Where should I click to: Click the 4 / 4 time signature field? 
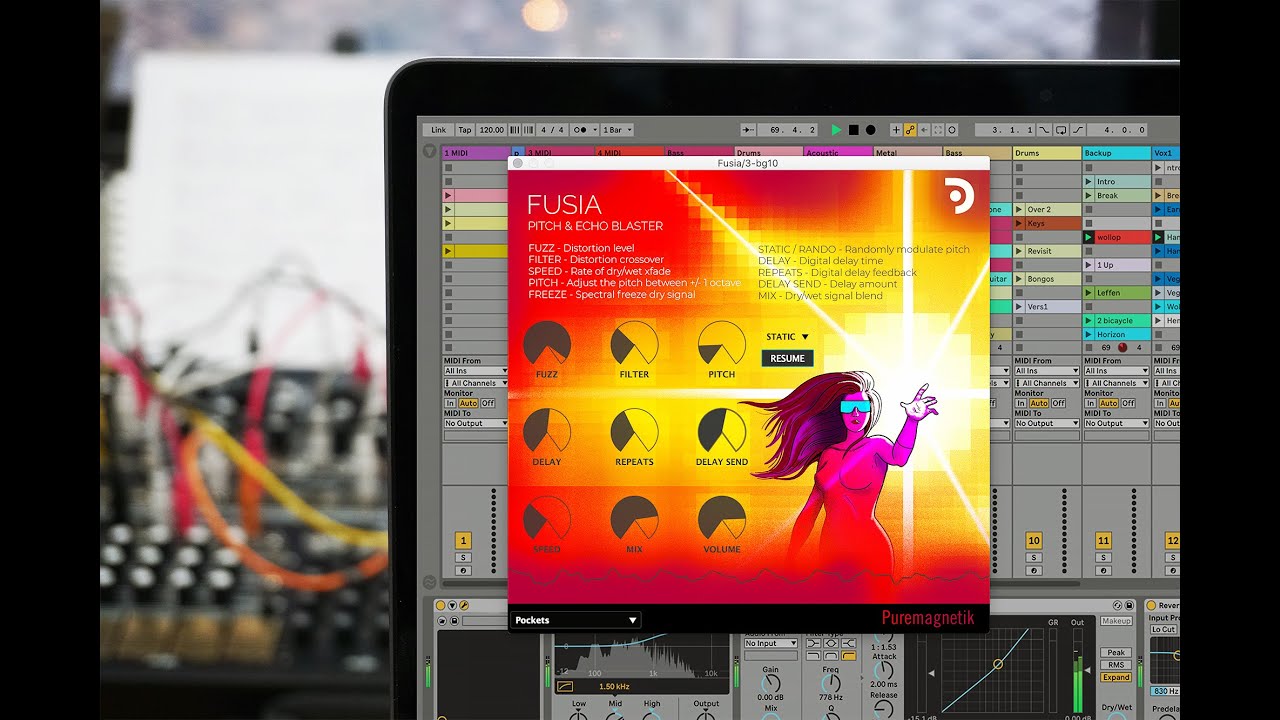click(x=553, y=130)
